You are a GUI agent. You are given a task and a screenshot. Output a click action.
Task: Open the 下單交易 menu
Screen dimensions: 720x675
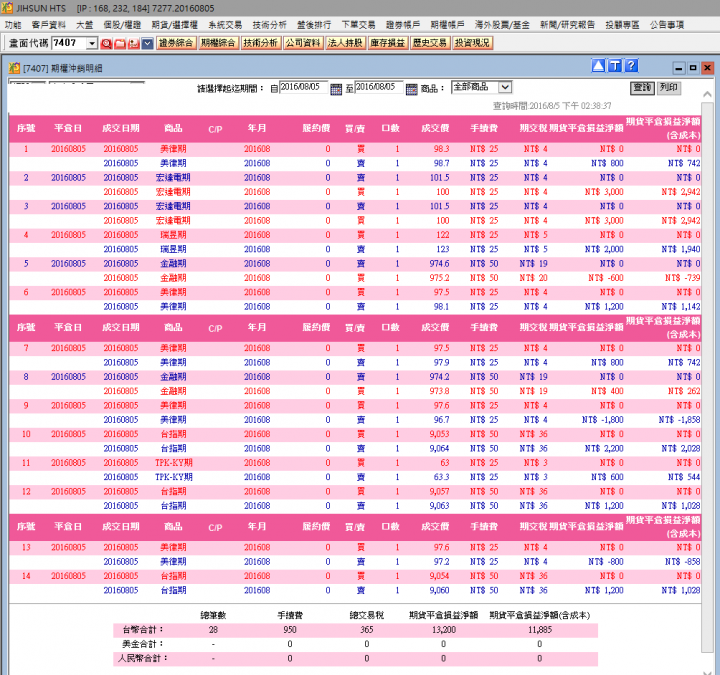click(x=358, y=25)
